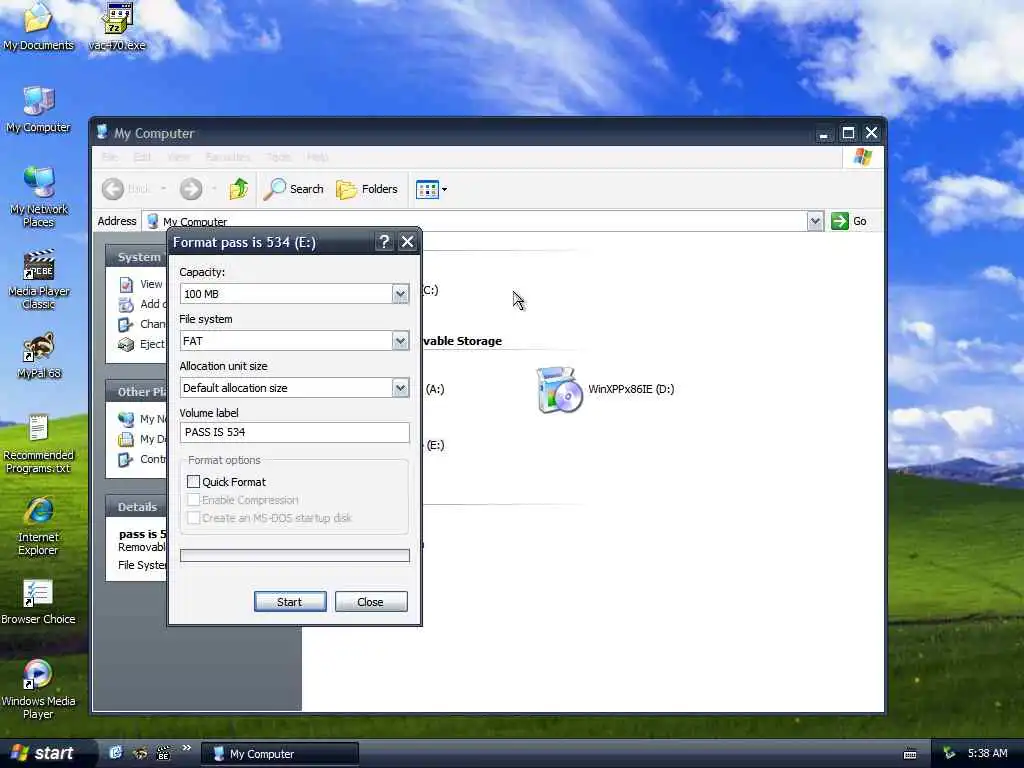Click the keyboard icon in taskbar

[910, 754]
